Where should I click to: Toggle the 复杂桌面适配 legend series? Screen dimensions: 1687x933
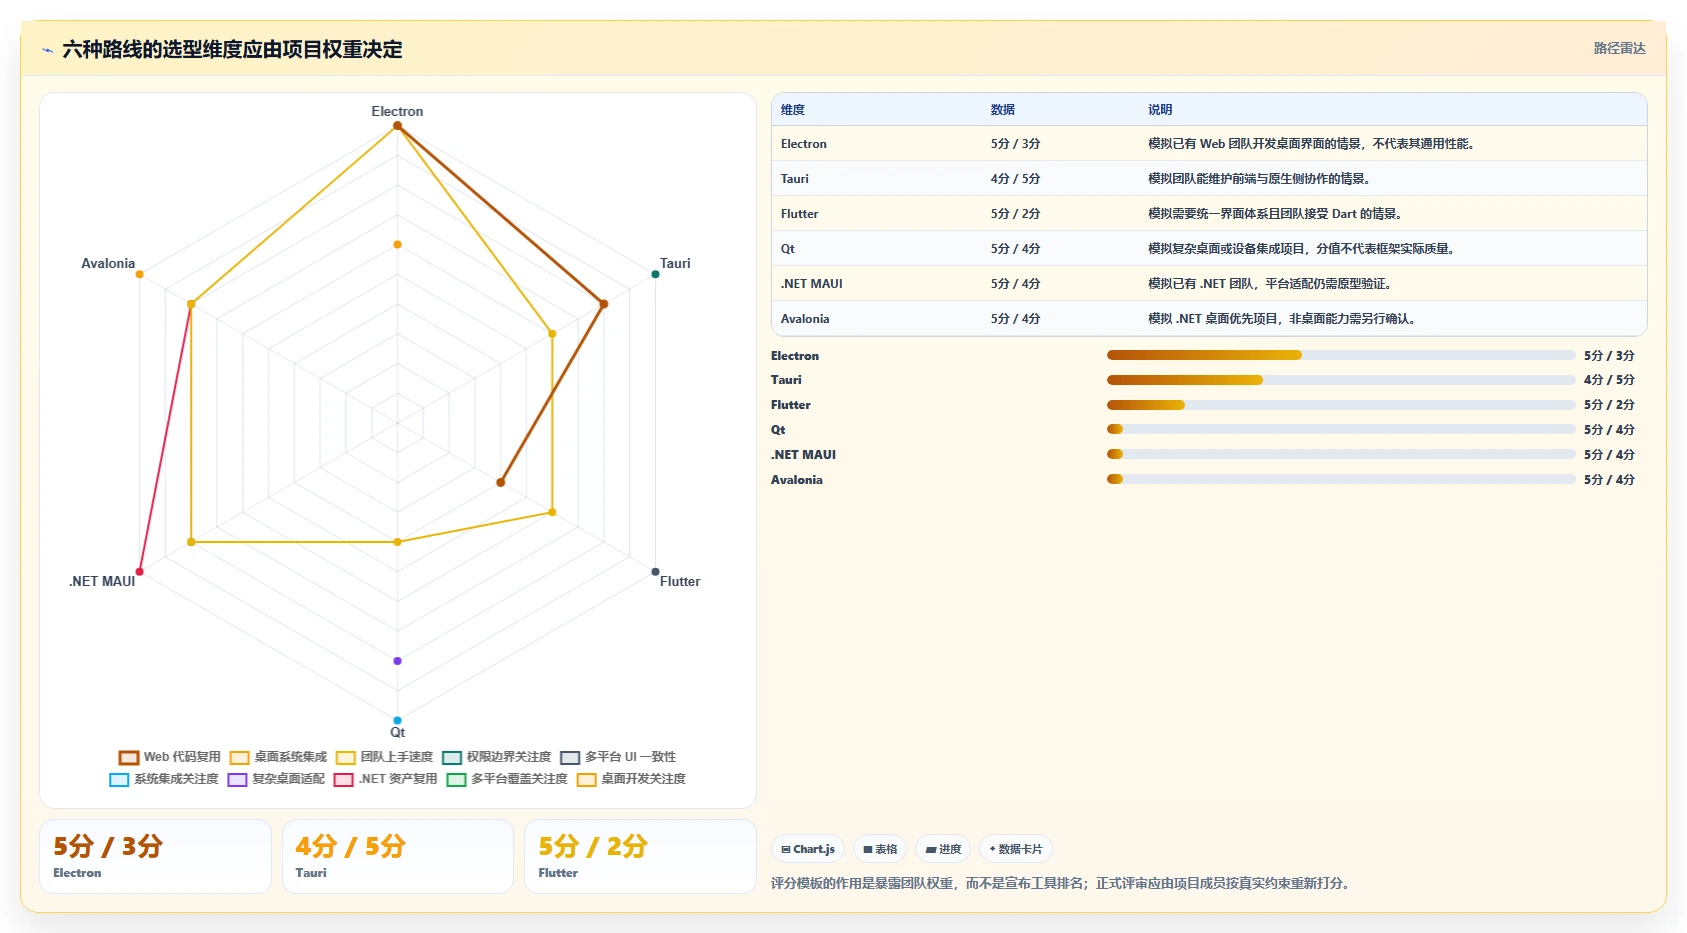click(276, 779)
